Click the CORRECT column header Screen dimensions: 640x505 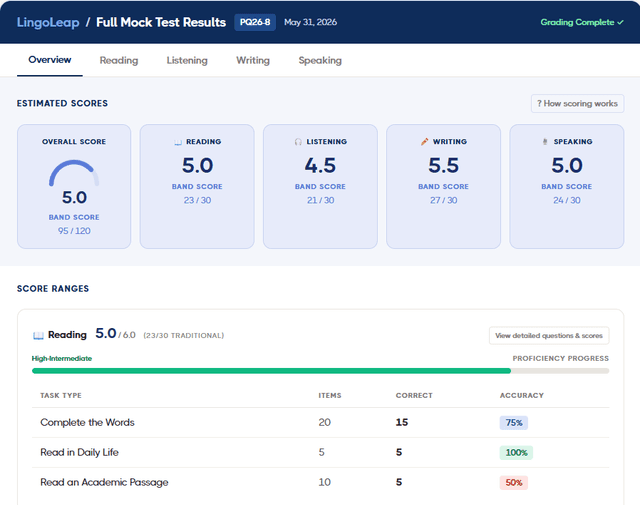[x=414, y=395]
